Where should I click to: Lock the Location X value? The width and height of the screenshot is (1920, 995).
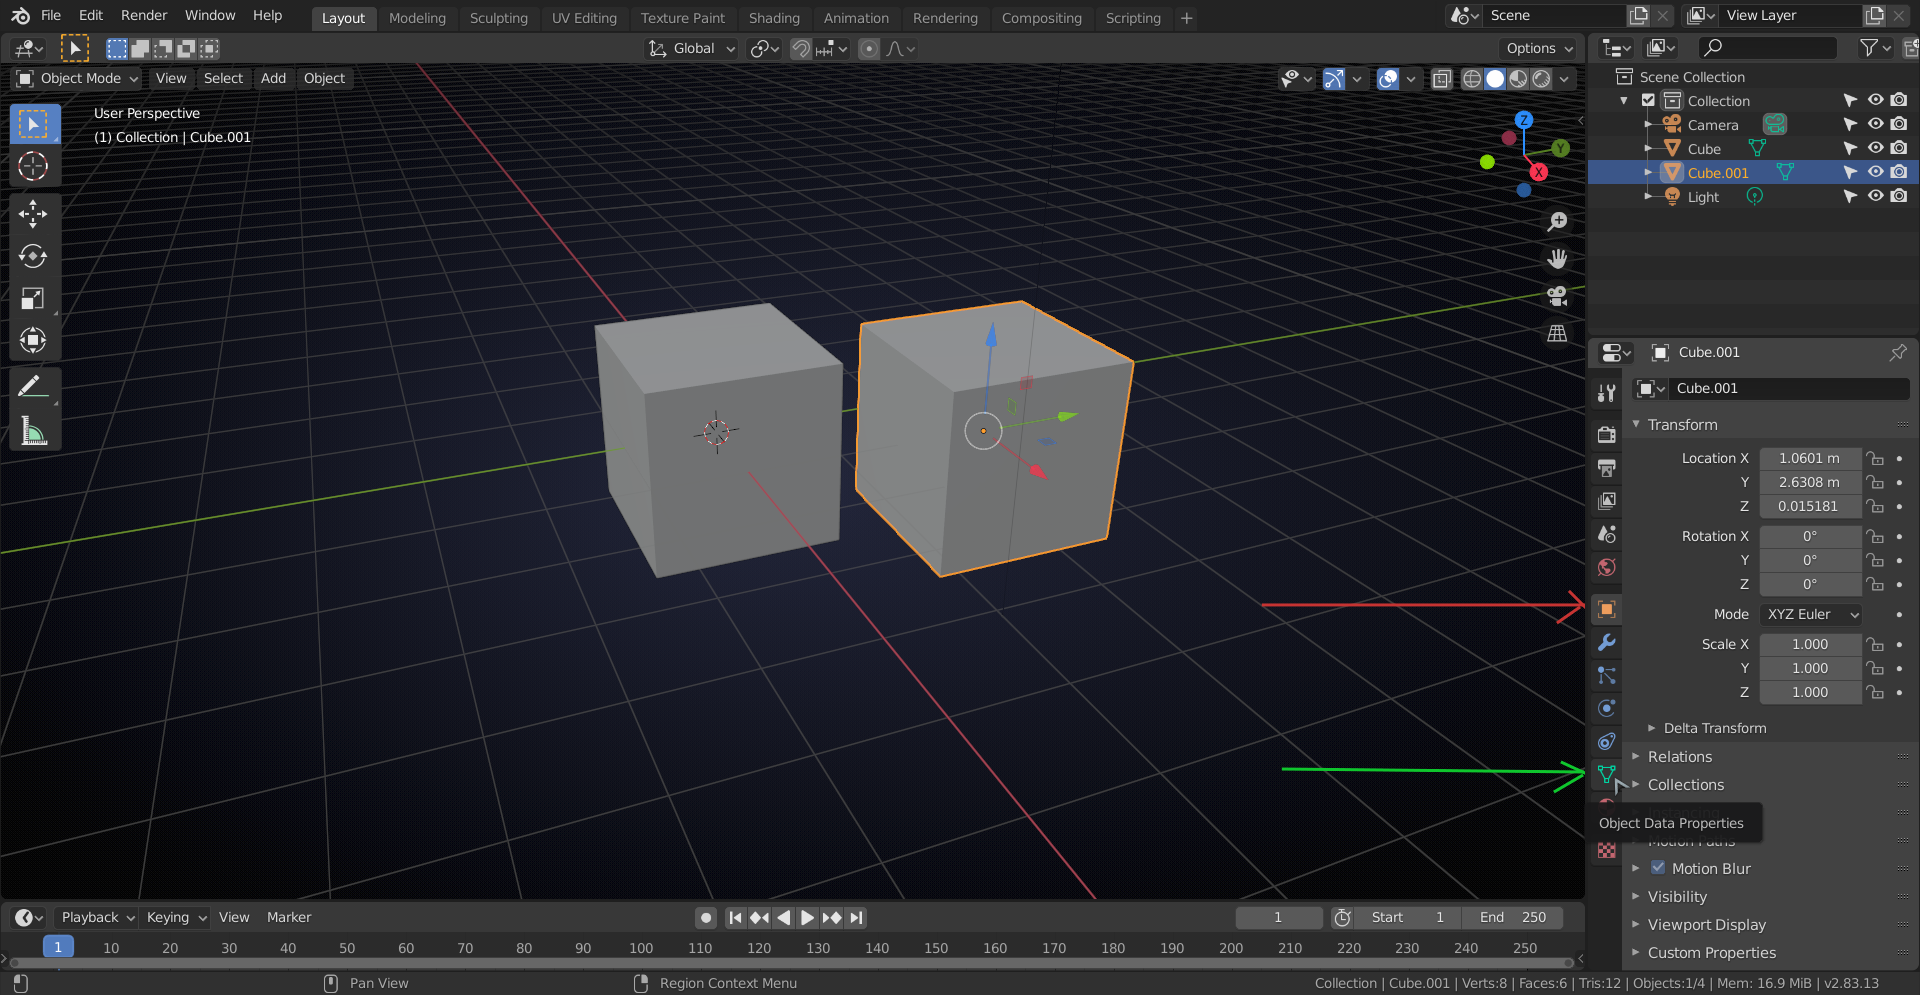tap(1875, 458)
